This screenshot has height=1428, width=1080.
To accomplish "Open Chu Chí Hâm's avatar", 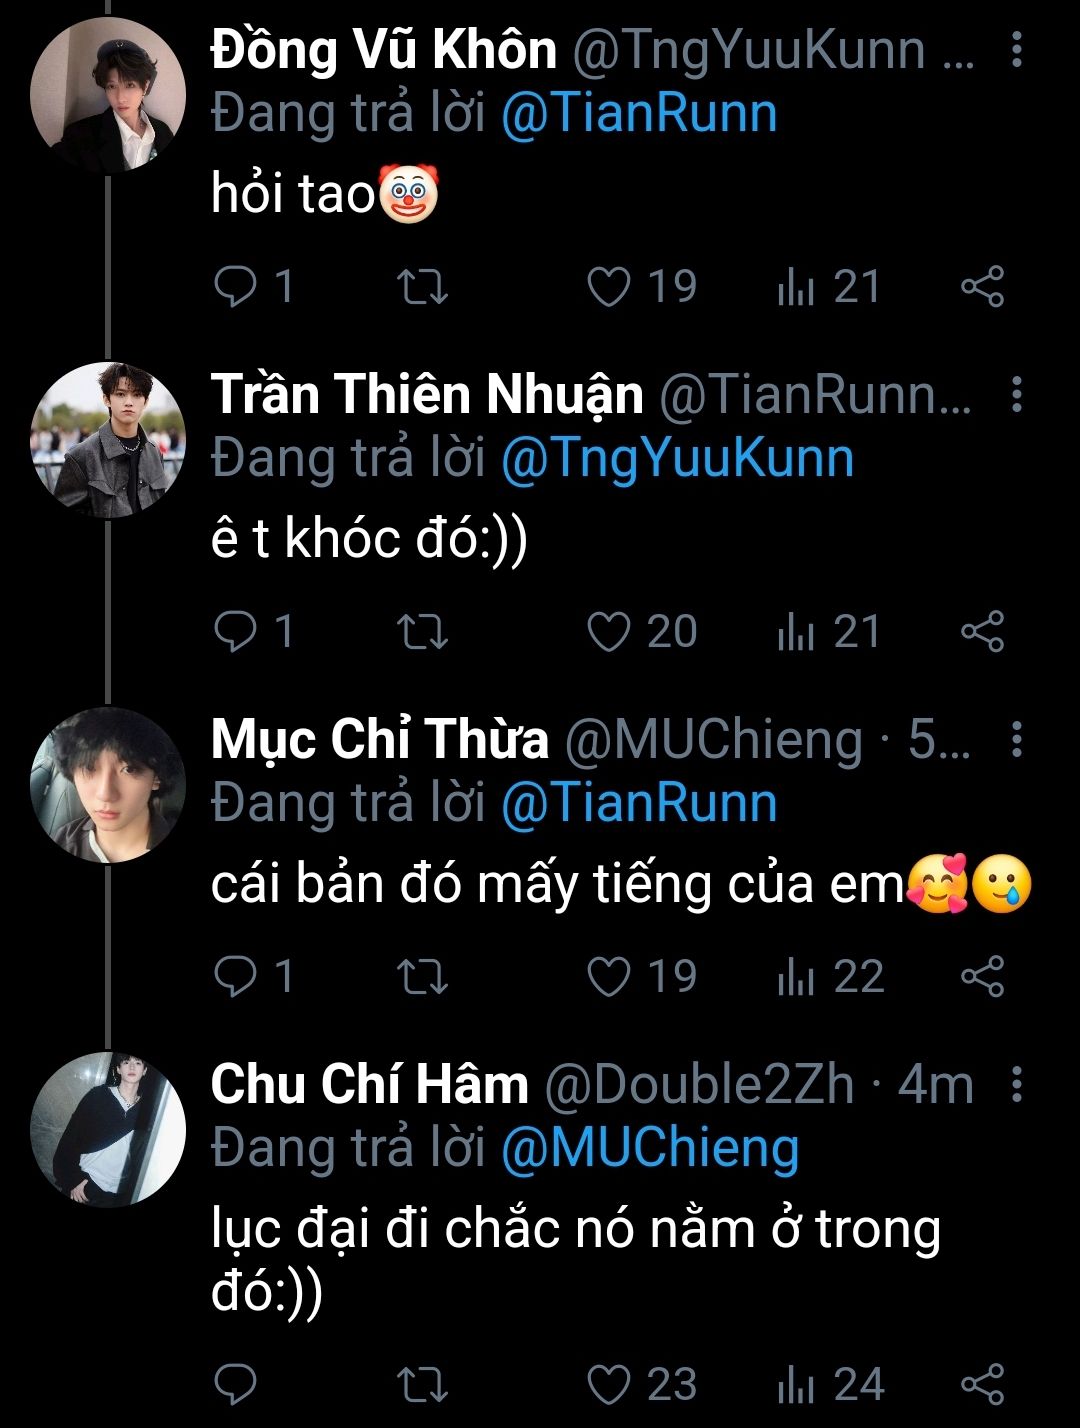I will point(108,1130).
